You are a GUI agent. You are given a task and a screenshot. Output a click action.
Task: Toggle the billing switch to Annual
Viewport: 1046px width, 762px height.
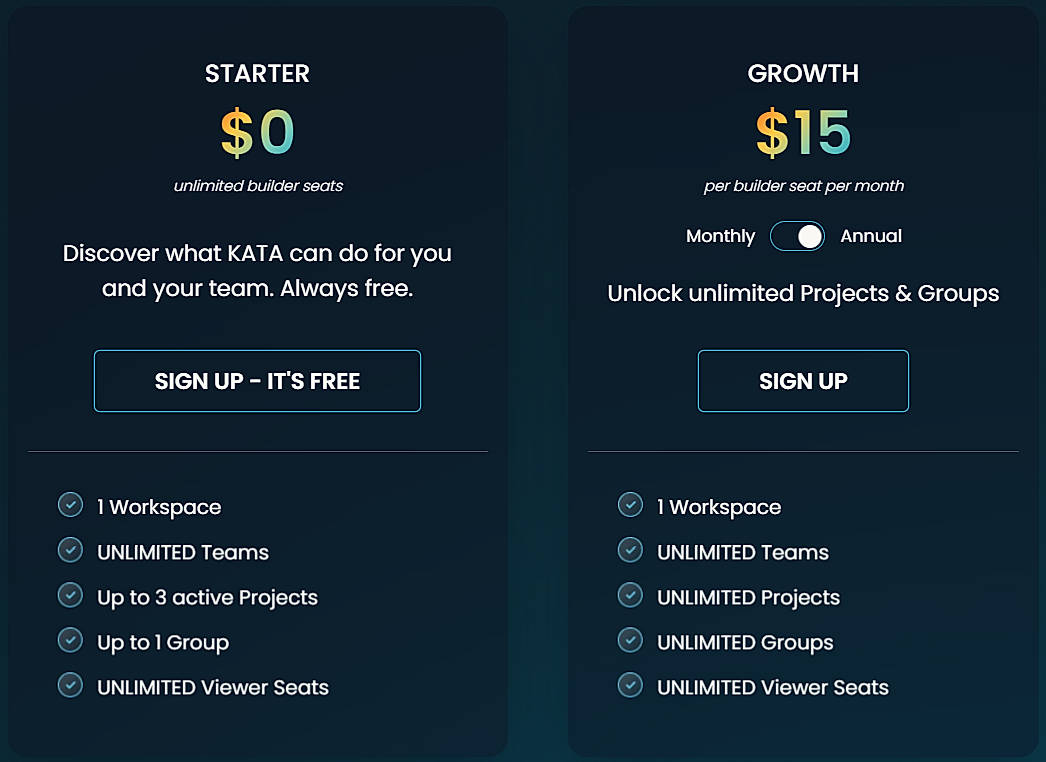[797, 236]
